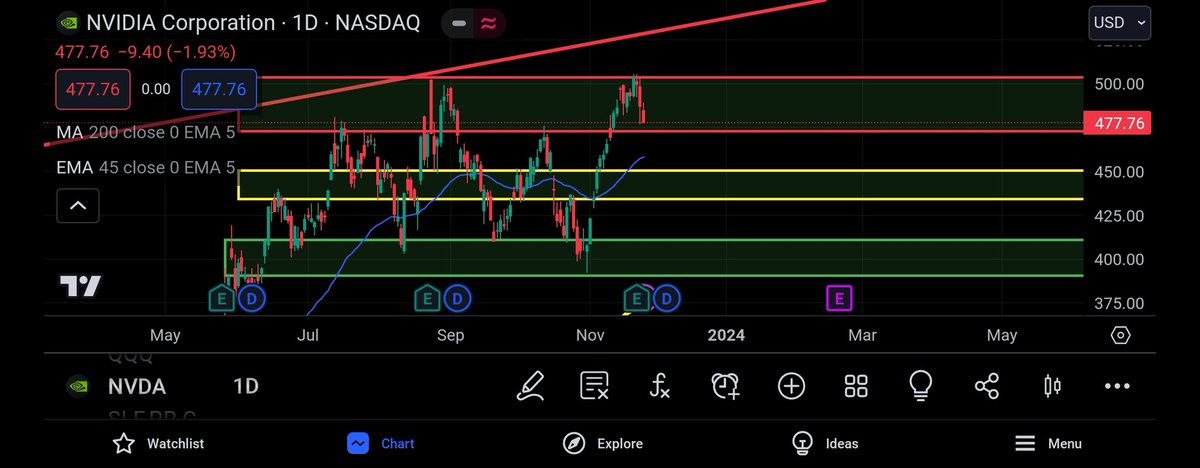
Task: Go to the Explore tab
Action: (x=602, y=443)
